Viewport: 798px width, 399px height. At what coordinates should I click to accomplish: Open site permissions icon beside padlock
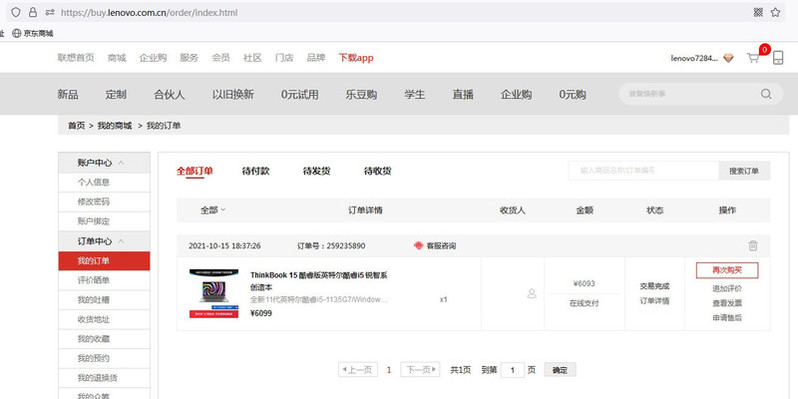tap(50, 13)
